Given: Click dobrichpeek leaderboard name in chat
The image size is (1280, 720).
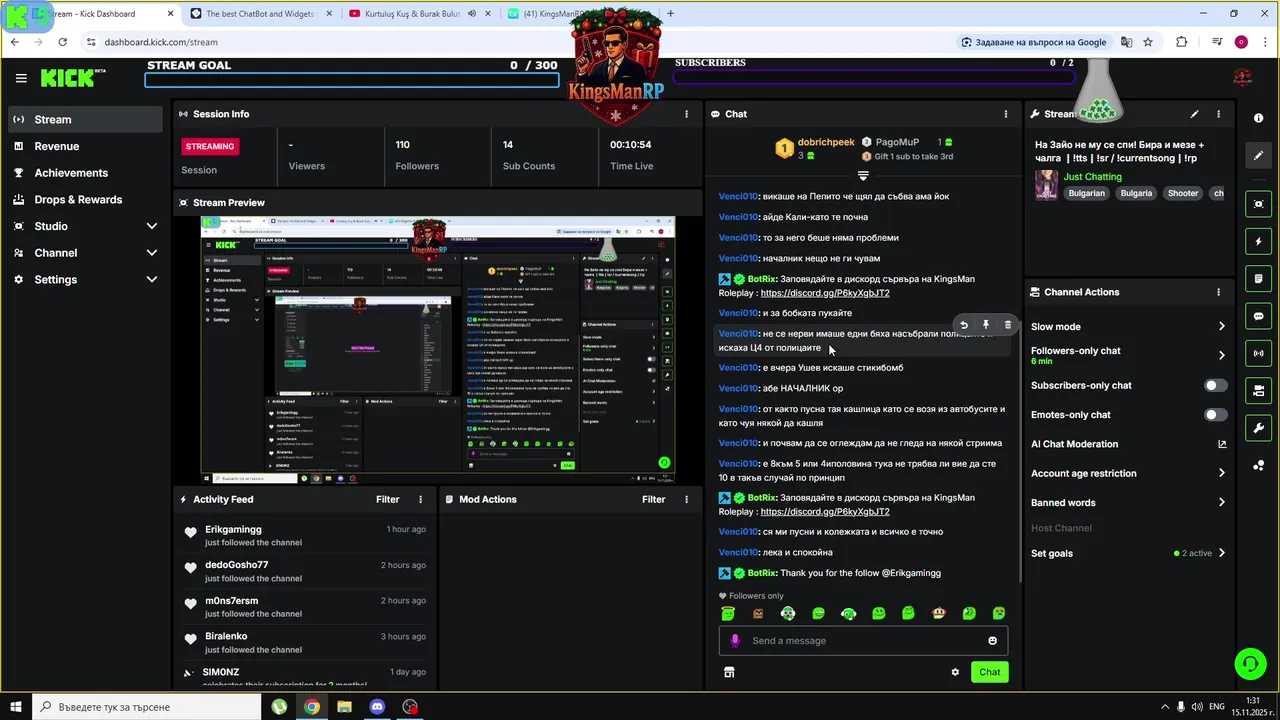Looking at the screenshot, I should click(x=826, y=143).
